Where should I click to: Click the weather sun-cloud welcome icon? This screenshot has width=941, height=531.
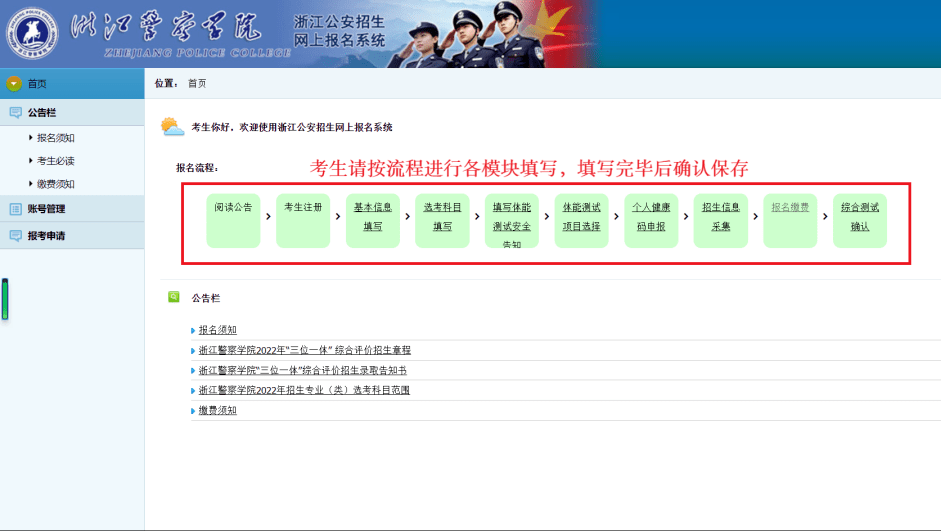pos(172,127)
